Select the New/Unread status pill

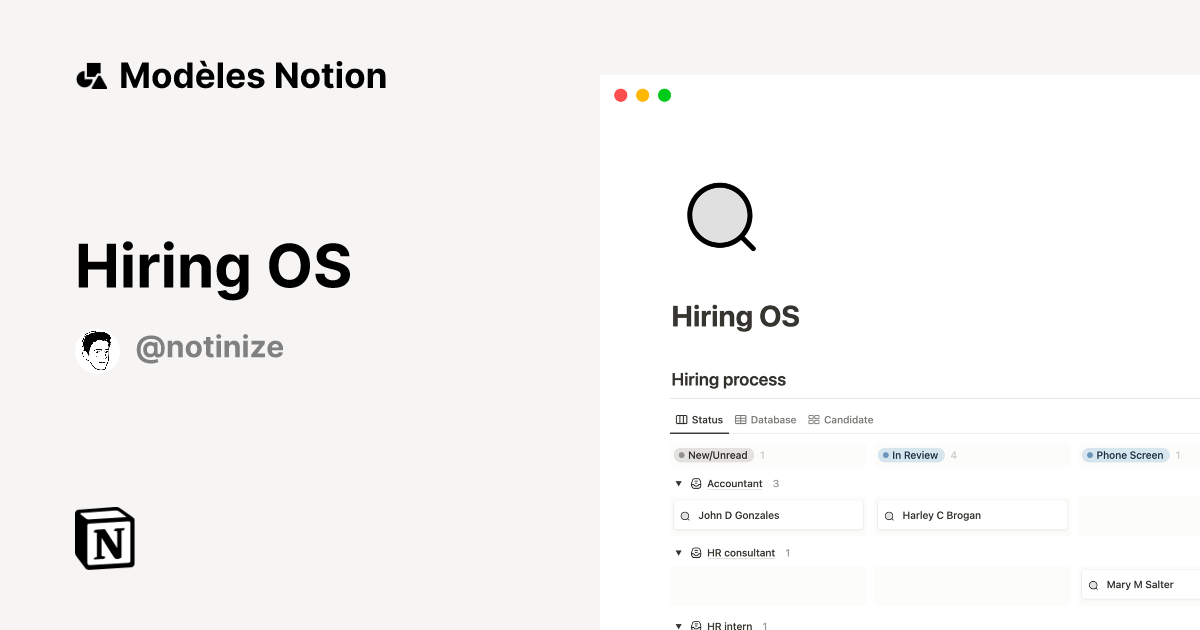tap(713, 455)
